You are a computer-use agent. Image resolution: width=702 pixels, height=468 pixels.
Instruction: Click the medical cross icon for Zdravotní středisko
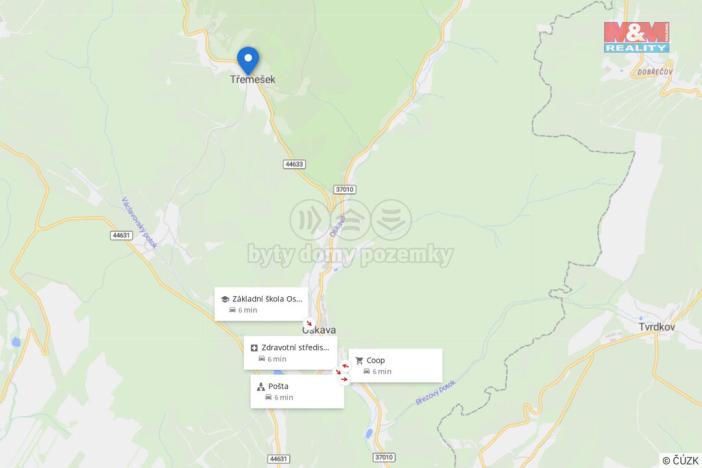[254, 348]
